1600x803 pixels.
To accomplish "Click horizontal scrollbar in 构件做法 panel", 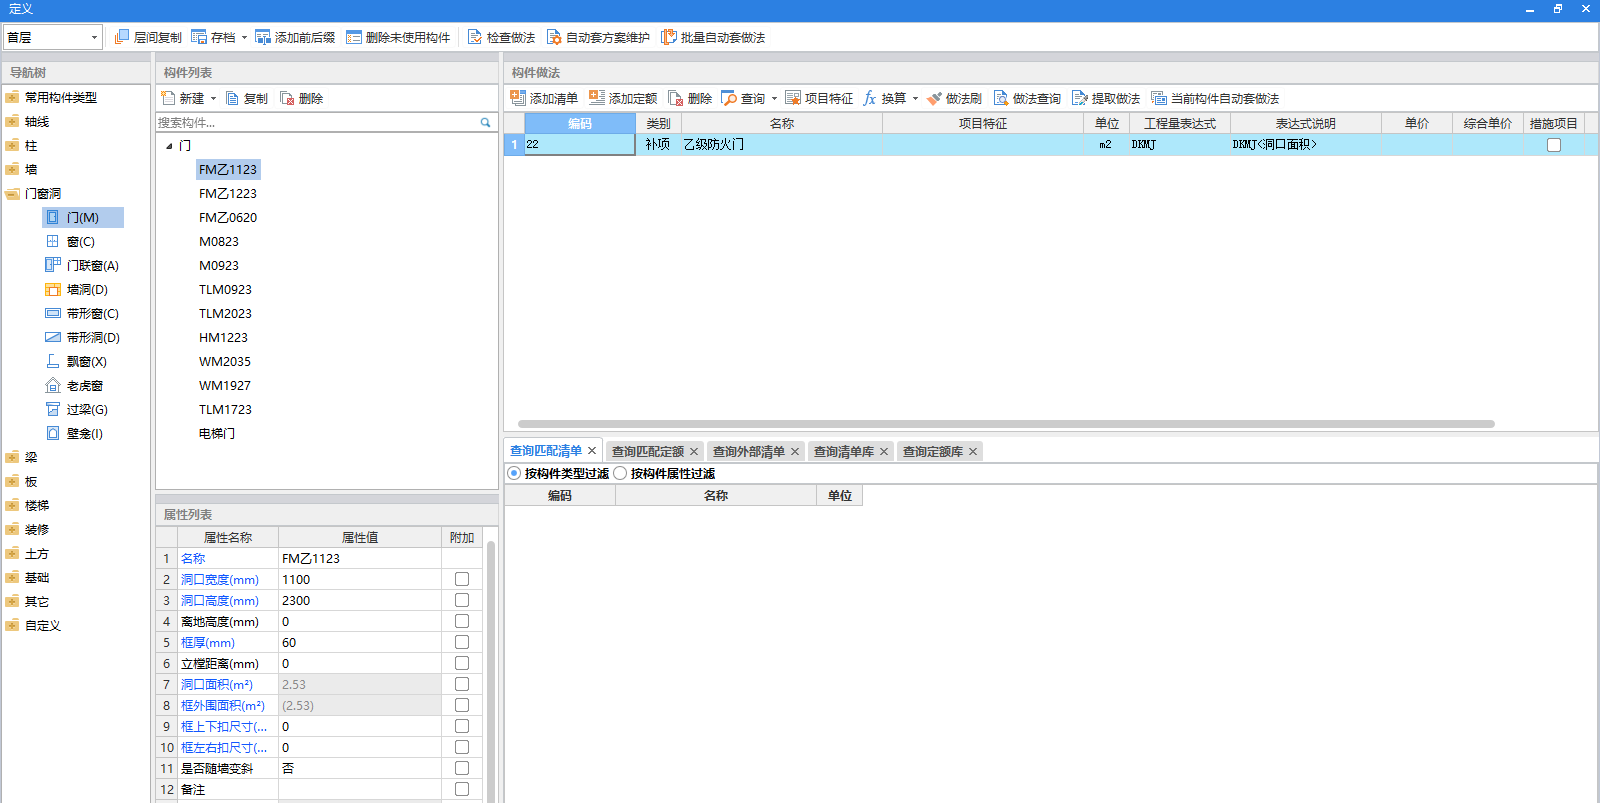I will [x=1006, y=424].
